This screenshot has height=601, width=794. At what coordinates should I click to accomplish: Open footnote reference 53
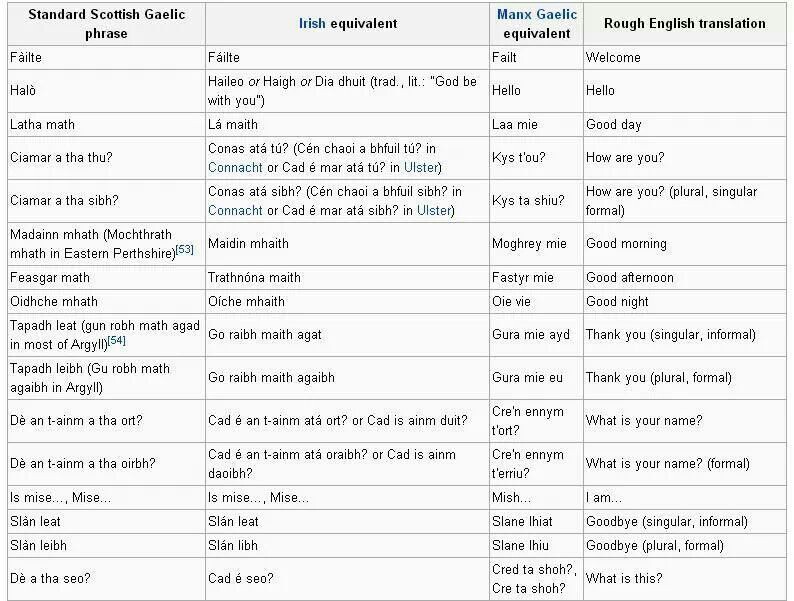pyautogui.click(x=185, y=249)
